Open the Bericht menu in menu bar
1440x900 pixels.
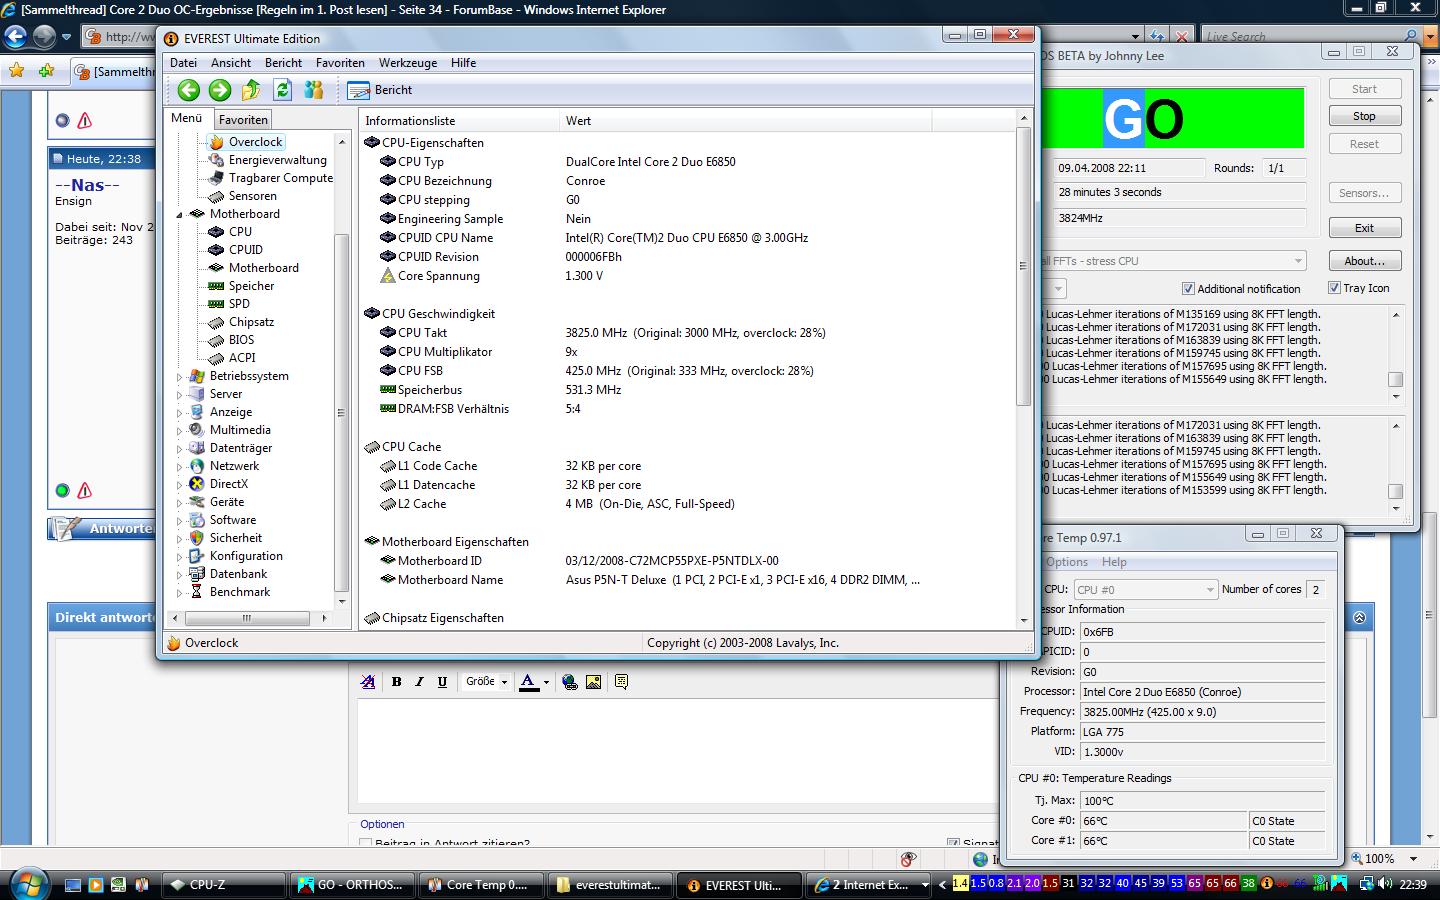(283, 63)
